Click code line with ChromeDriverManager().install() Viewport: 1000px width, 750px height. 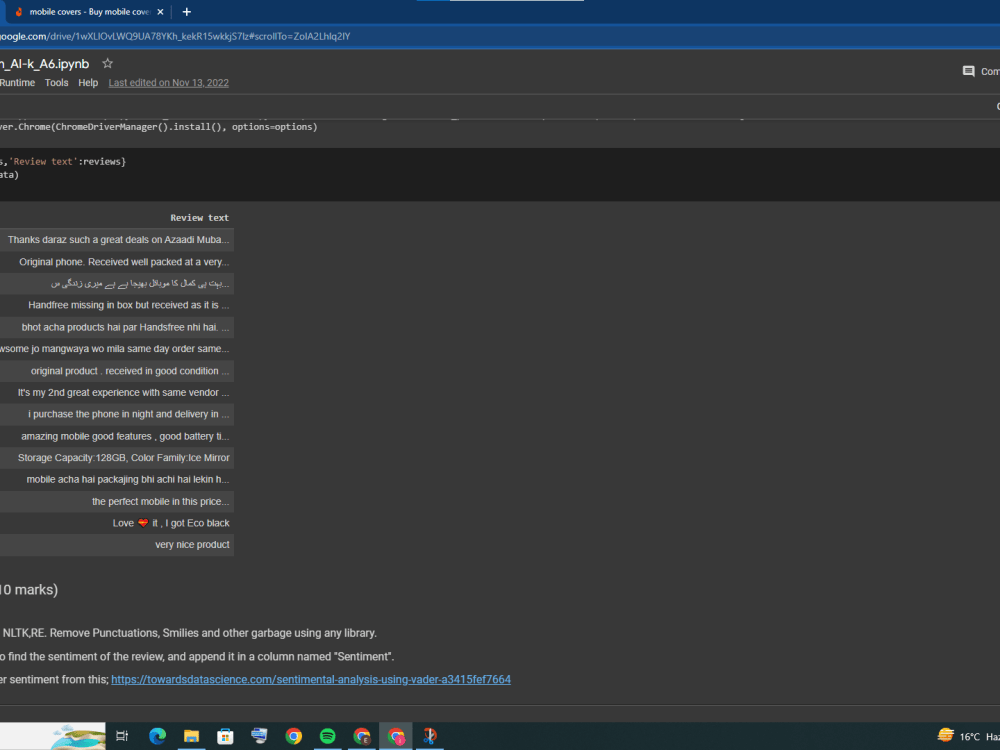coord(158,127)
